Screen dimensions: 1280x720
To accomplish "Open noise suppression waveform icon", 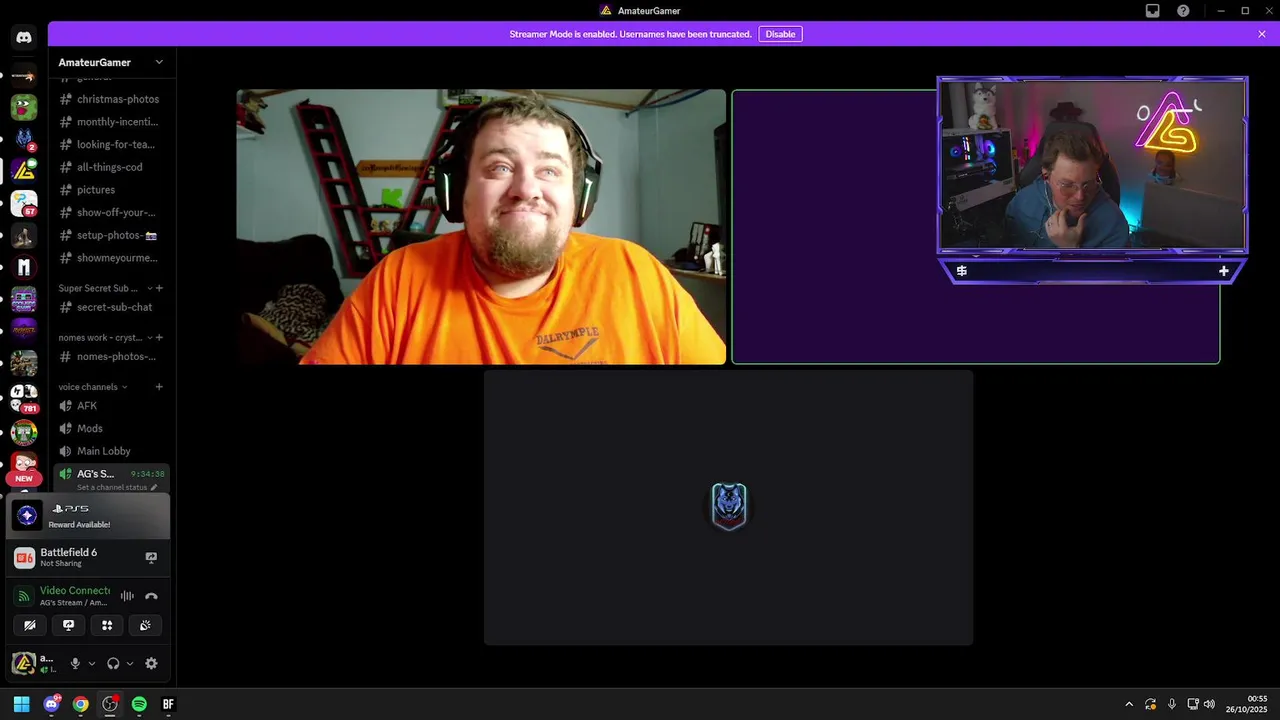I will (127, 596).
